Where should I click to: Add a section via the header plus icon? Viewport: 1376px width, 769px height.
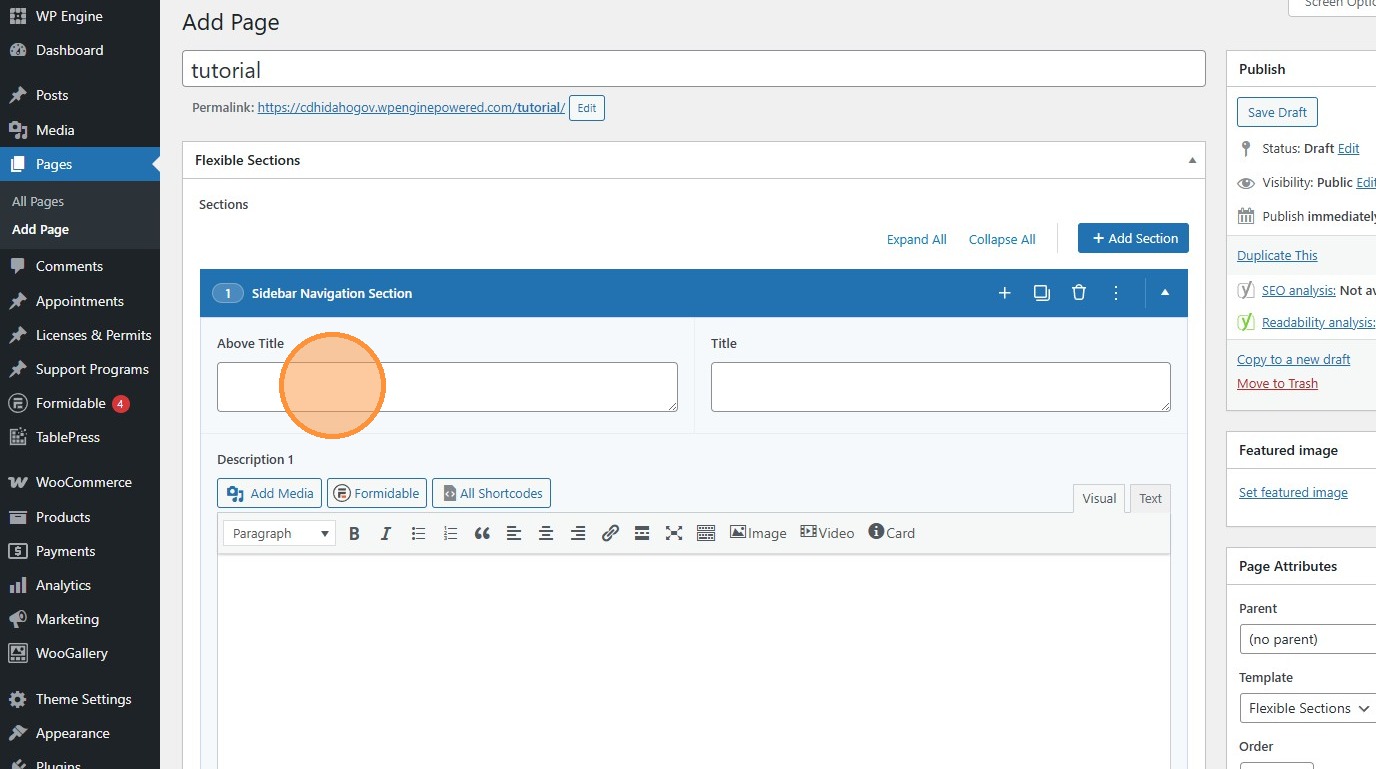pos(1005,293)
